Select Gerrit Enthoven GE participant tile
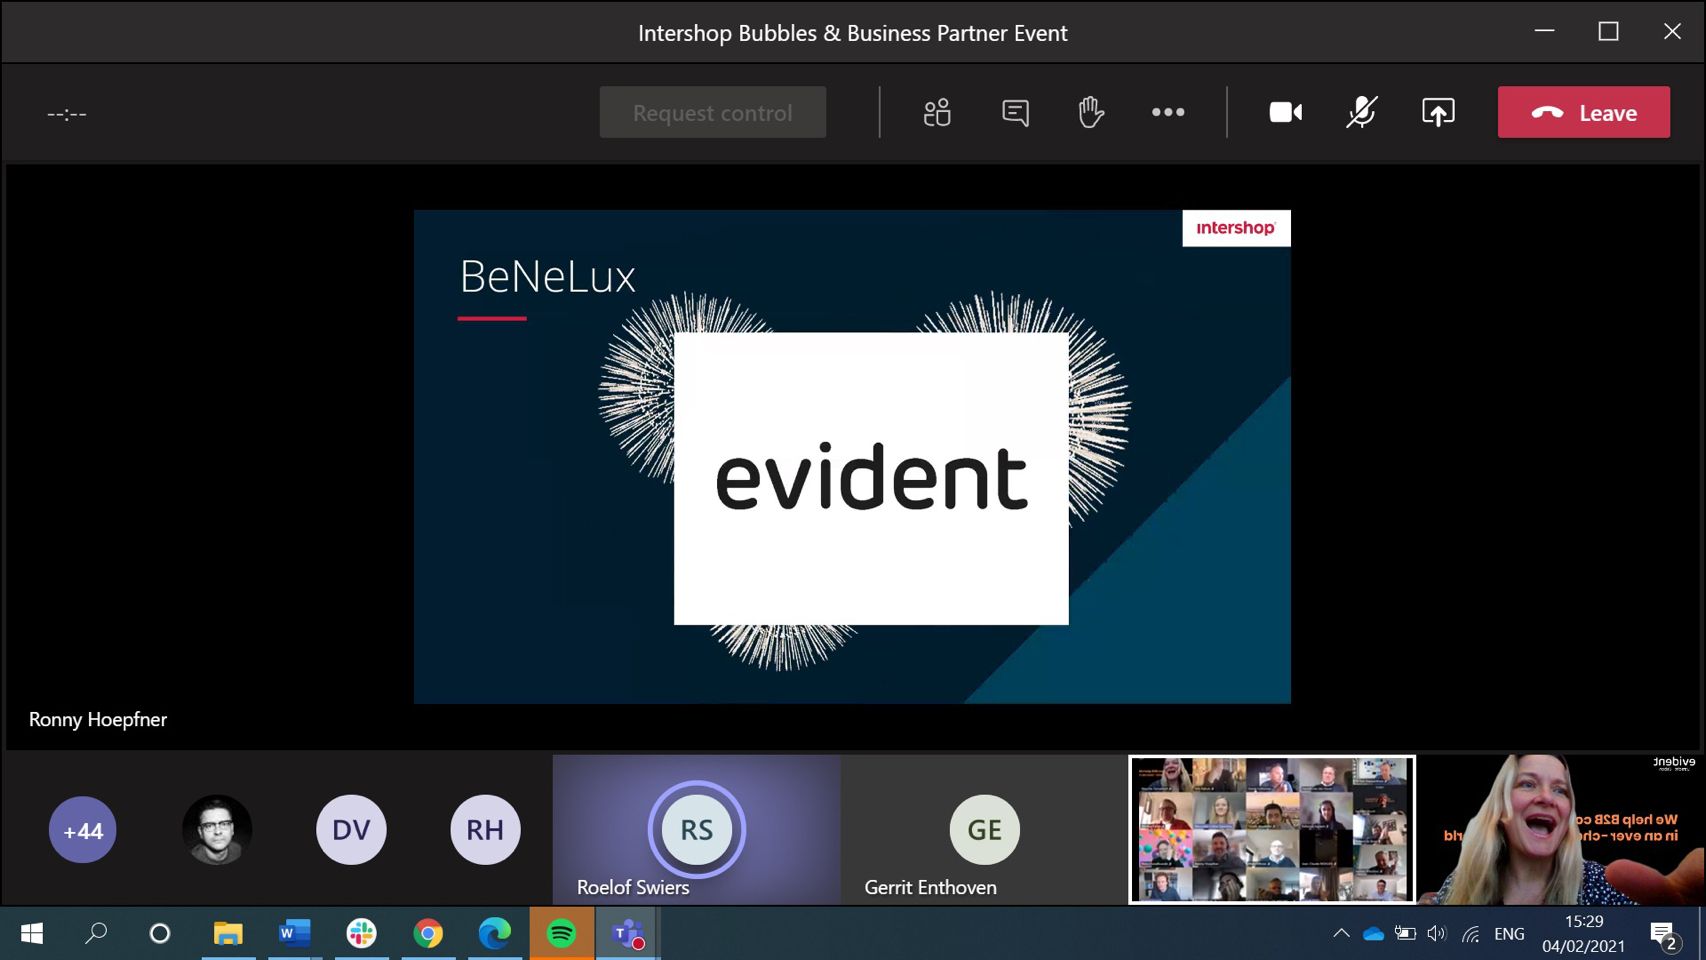The height and width of the screenshot is (960, 1706). (985, 830)
